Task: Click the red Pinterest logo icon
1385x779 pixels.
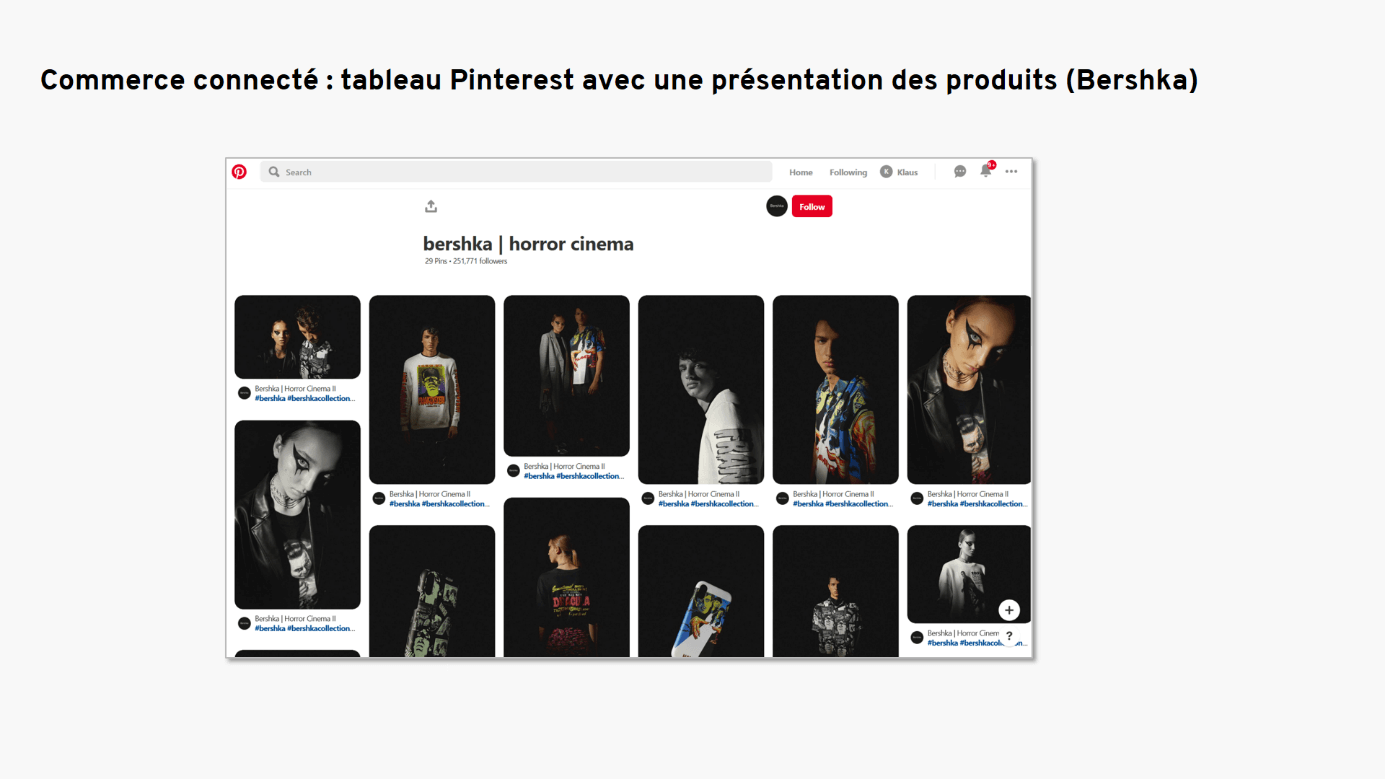Action: tap(239, 172)
